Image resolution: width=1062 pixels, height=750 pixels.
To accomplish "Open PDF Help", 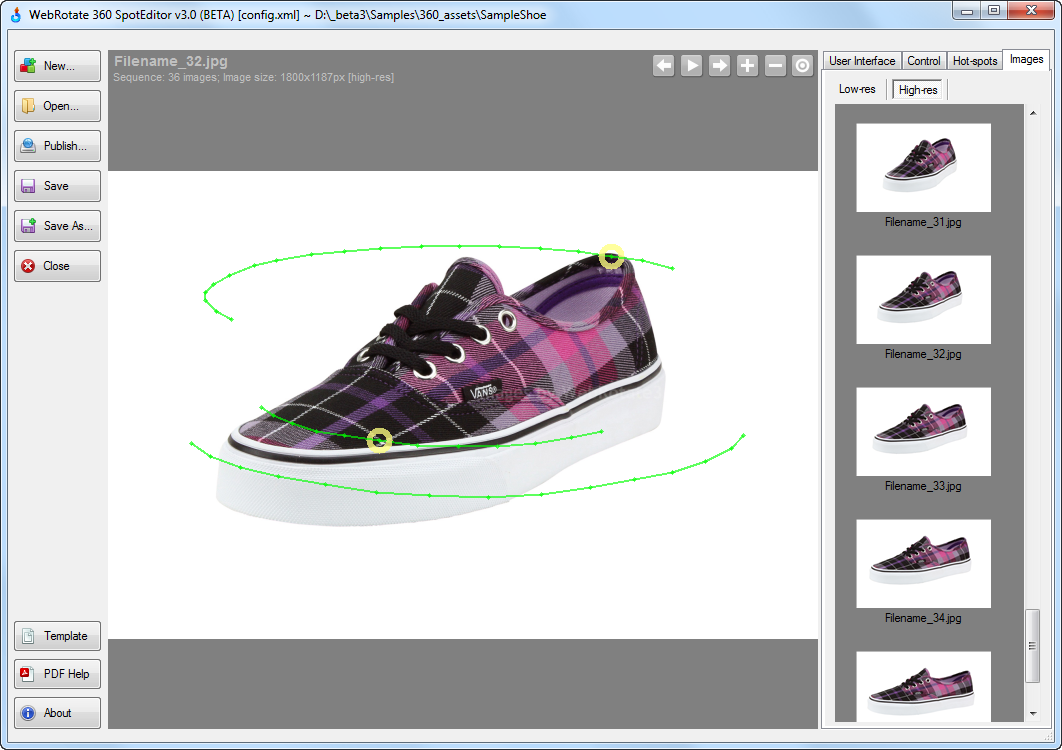I will click(58, 674).
